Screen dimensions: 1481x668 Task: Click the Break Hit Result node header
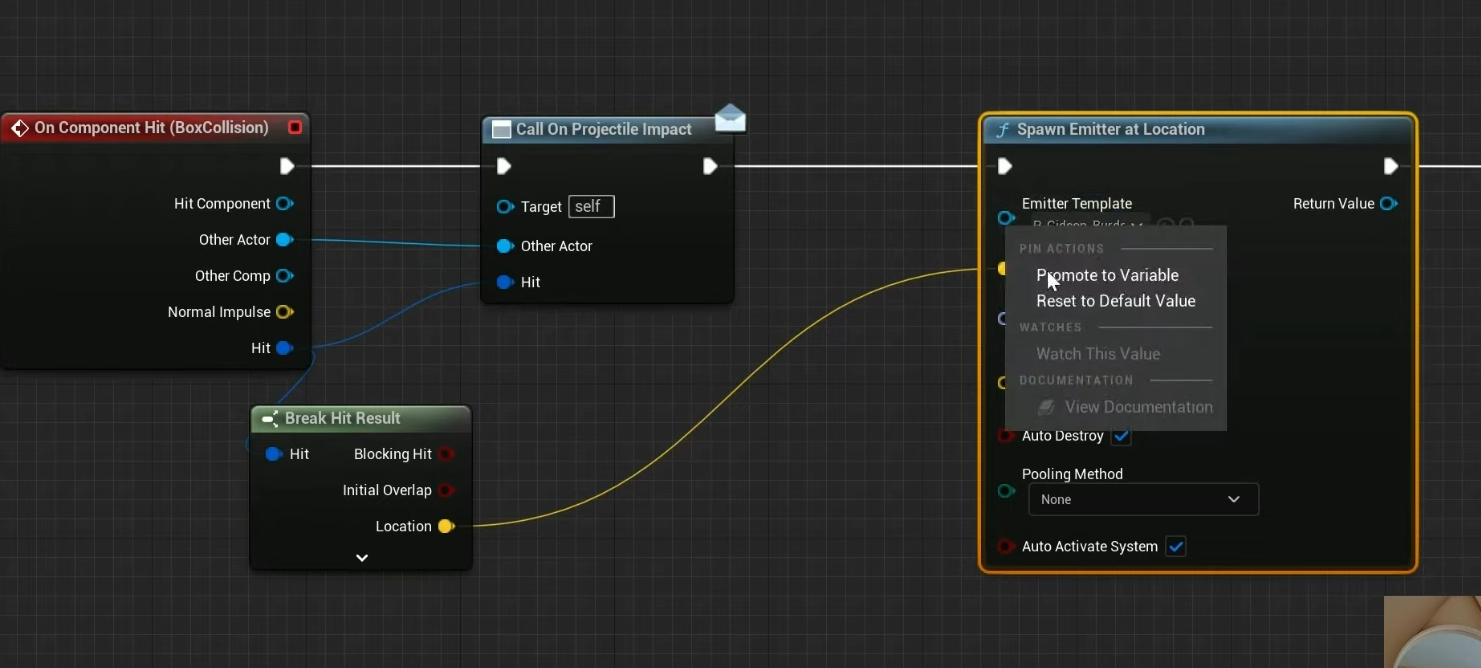coord(342,418)
